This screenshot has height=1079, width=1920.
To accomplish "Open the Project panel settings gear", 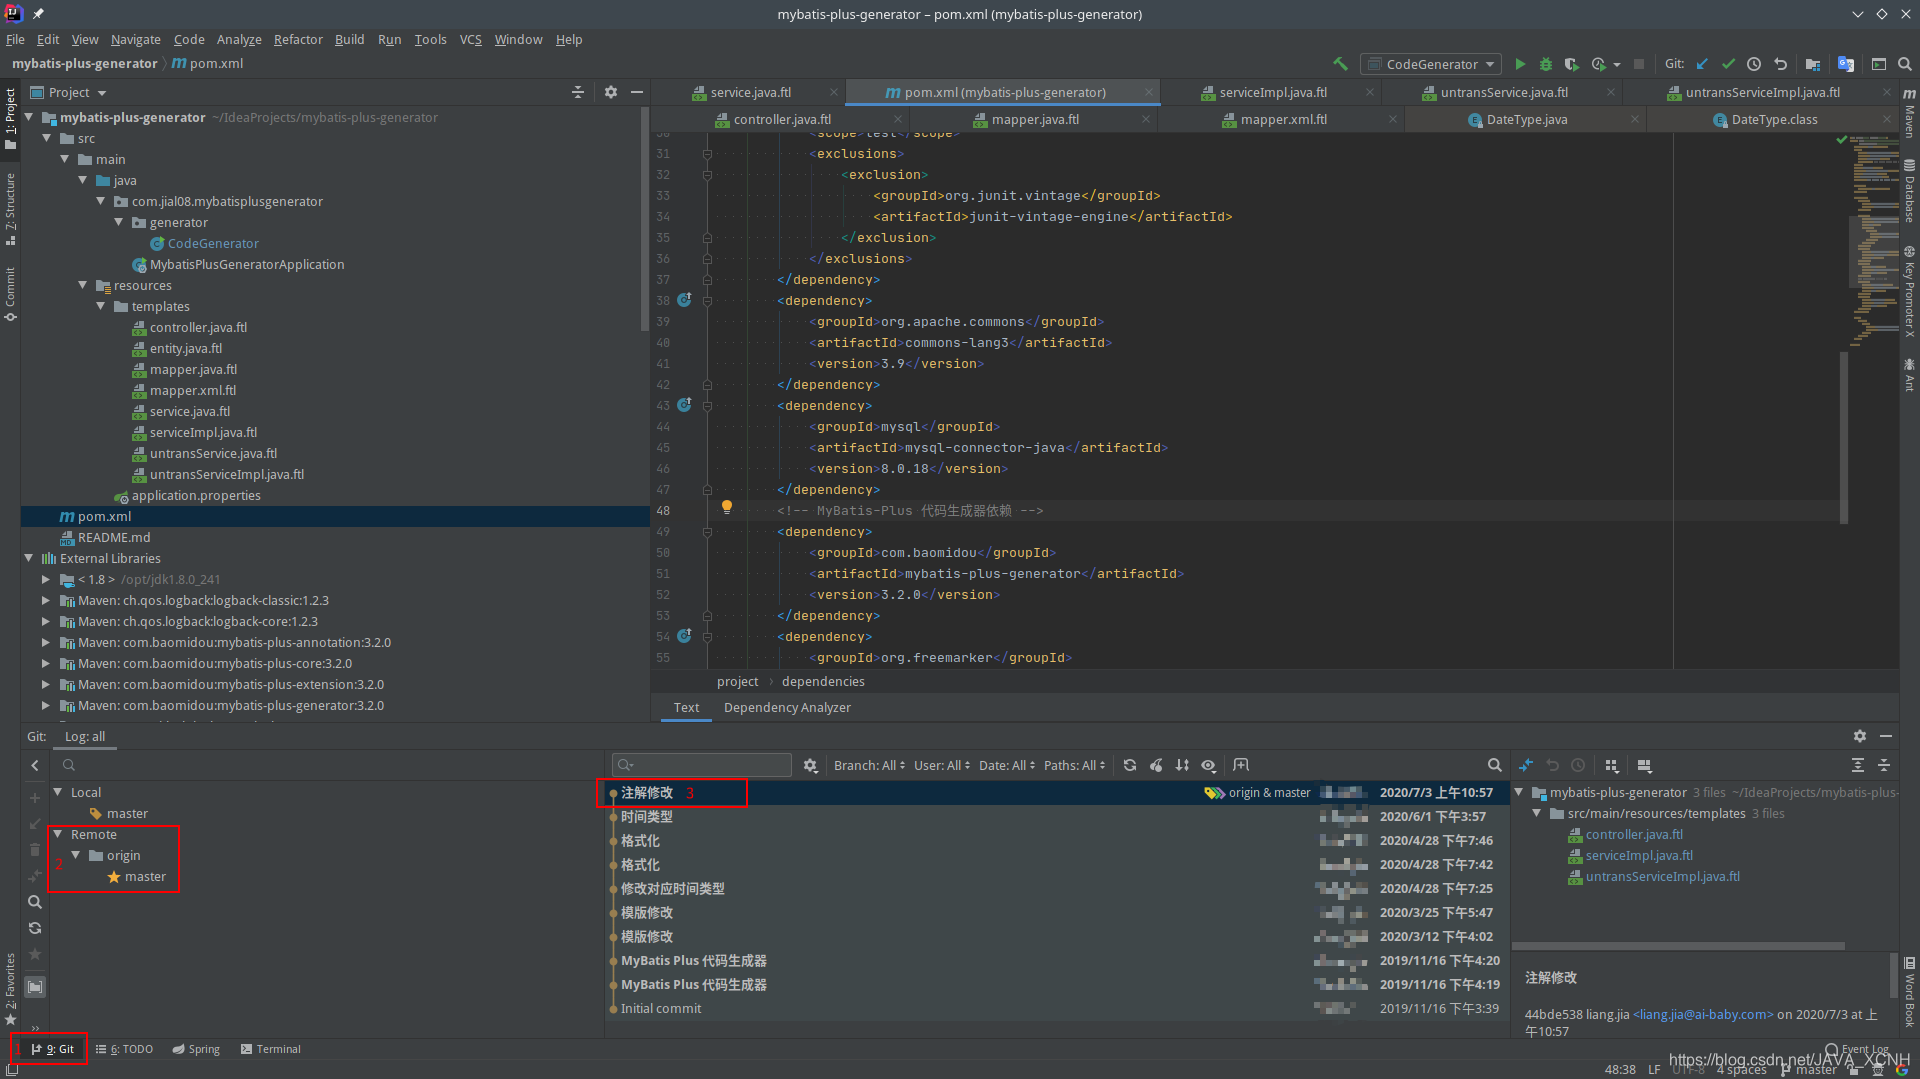I will pos(611,92).
